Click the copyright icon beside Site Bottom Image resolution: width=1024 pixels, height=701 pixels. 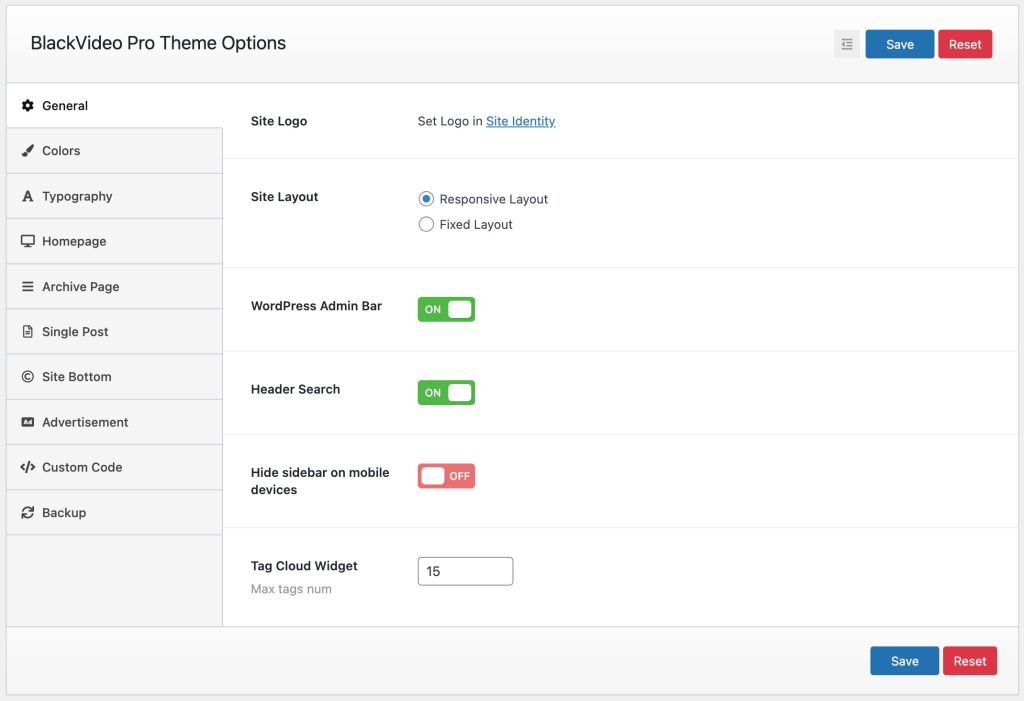(27, 376)
